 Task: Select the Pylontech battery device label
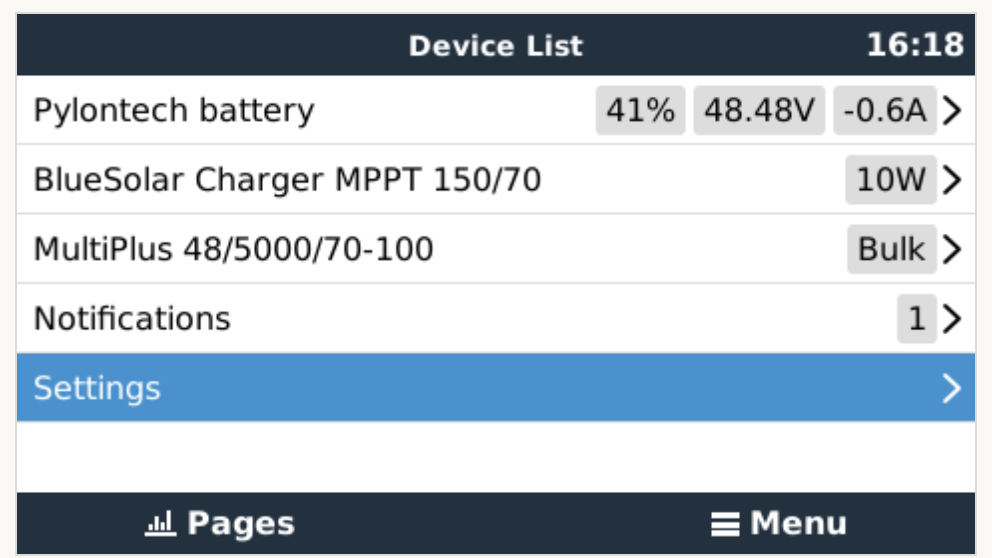(174, 110)
